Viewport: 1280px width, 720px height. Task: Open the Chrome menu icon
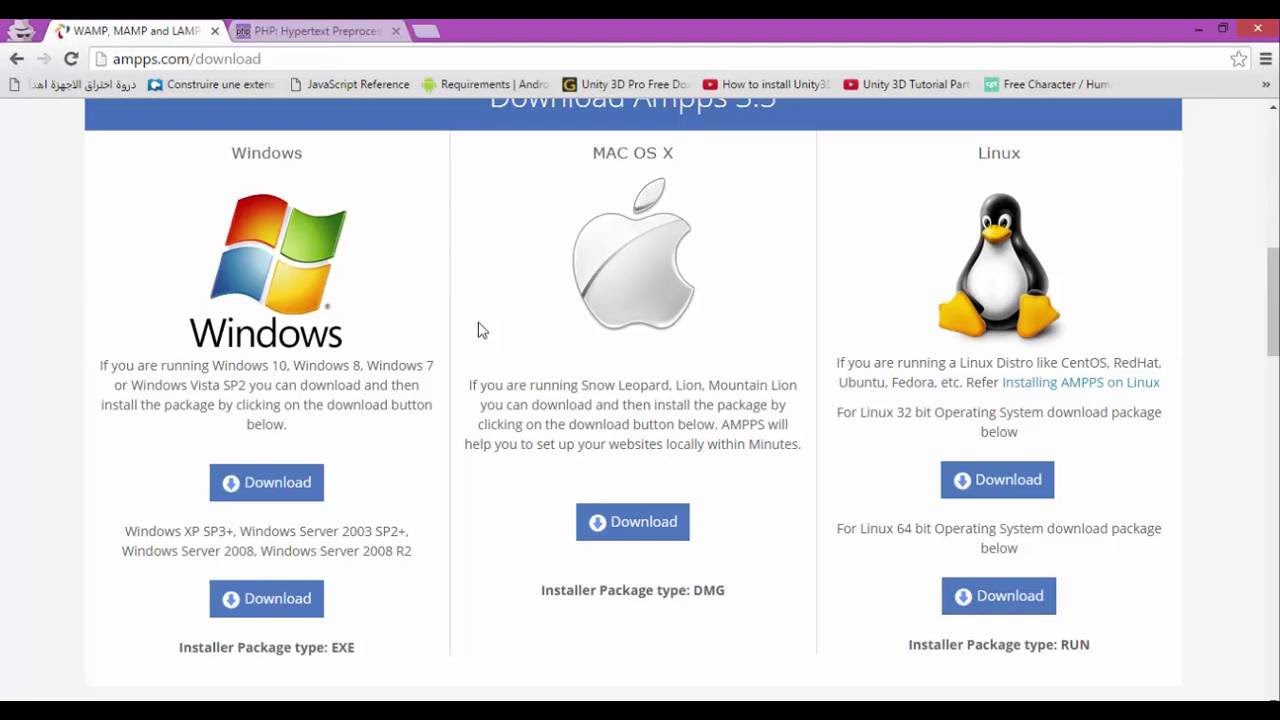click(1266, 59)
